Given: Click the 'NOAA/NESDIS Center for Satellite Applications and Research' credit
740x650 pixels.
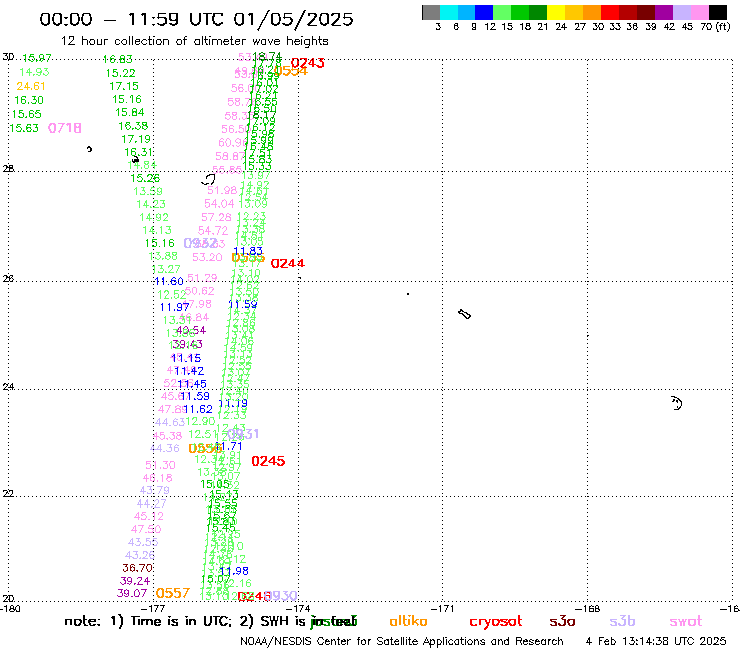Looking at the screenshot, I should pyautogui.click(x=402, y=642).
